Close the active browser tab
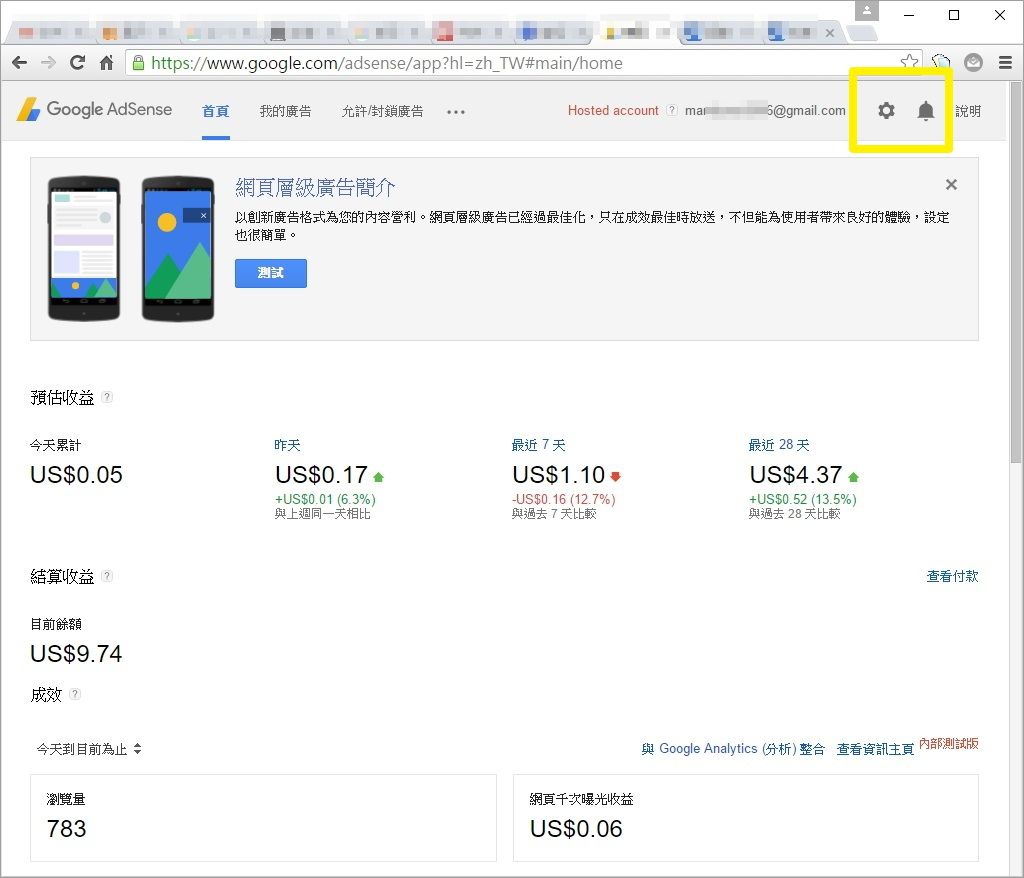Screen dimensions: 1024x878 (829, 33)
